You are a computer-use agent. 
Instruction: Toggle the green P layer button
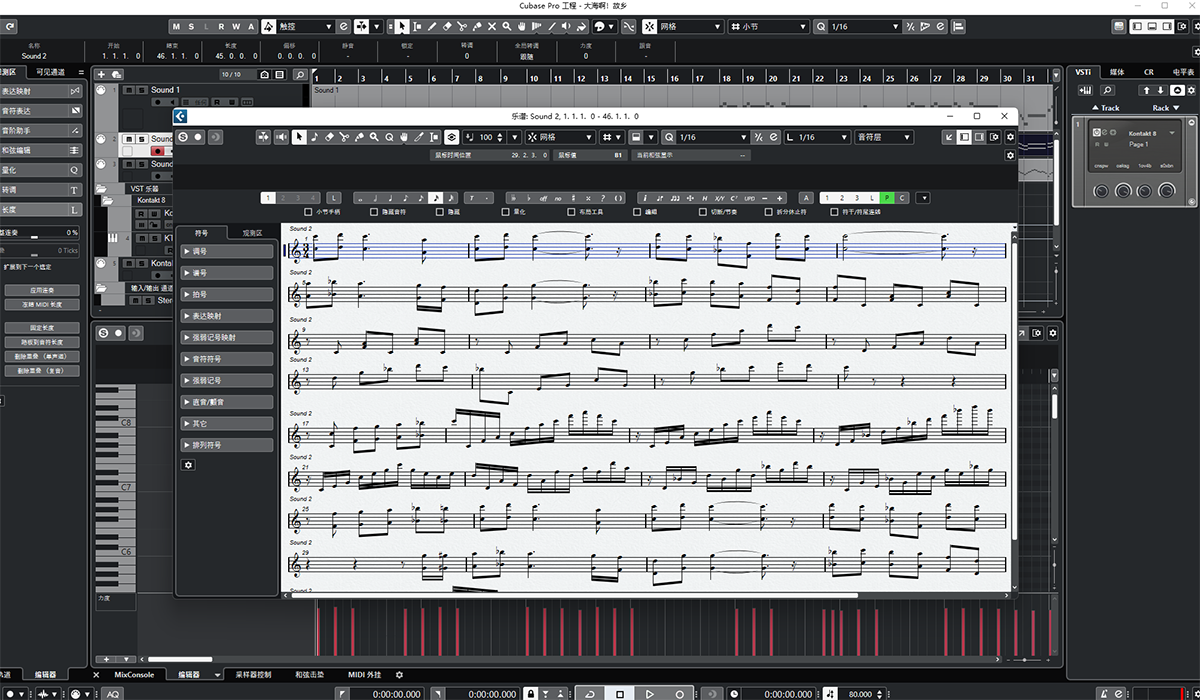(886, 198)
